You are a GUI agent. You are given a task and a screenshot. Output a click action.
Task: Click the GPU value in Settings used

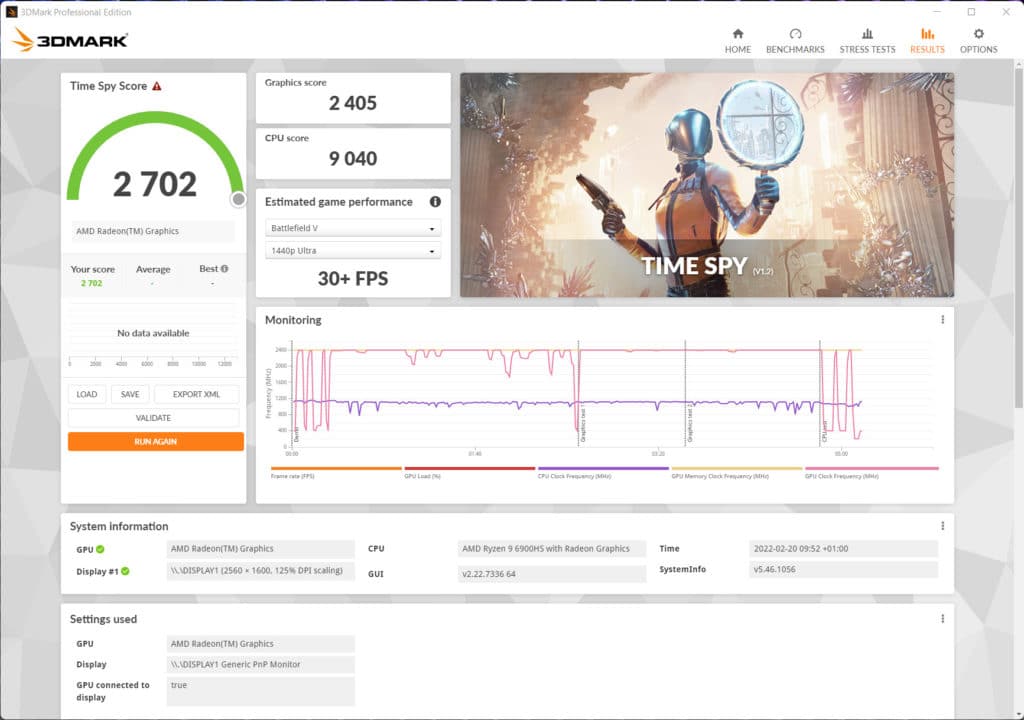coord(261,644)
